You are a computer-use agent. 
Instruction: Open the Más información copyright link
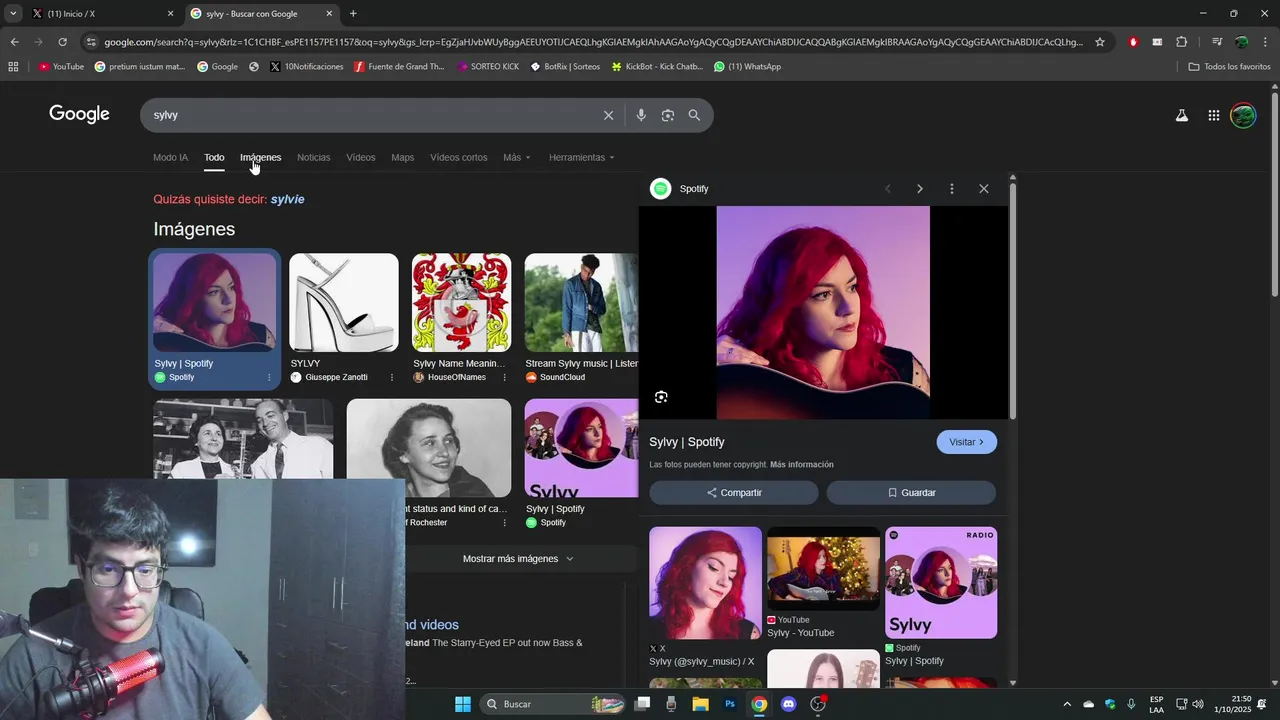coord(802,465)
